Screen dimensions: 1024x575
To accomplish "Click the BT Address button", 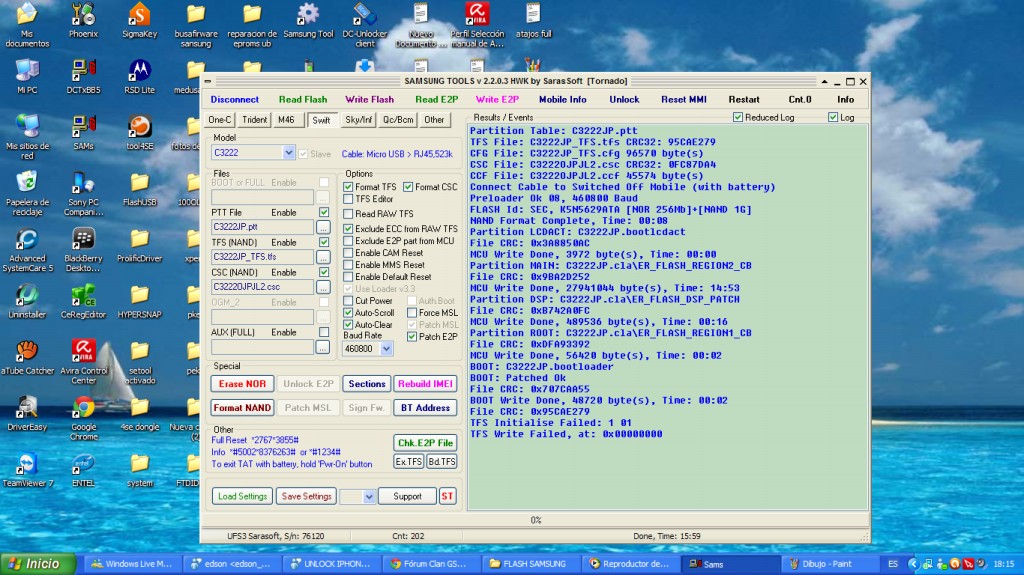I will point(425,408).
